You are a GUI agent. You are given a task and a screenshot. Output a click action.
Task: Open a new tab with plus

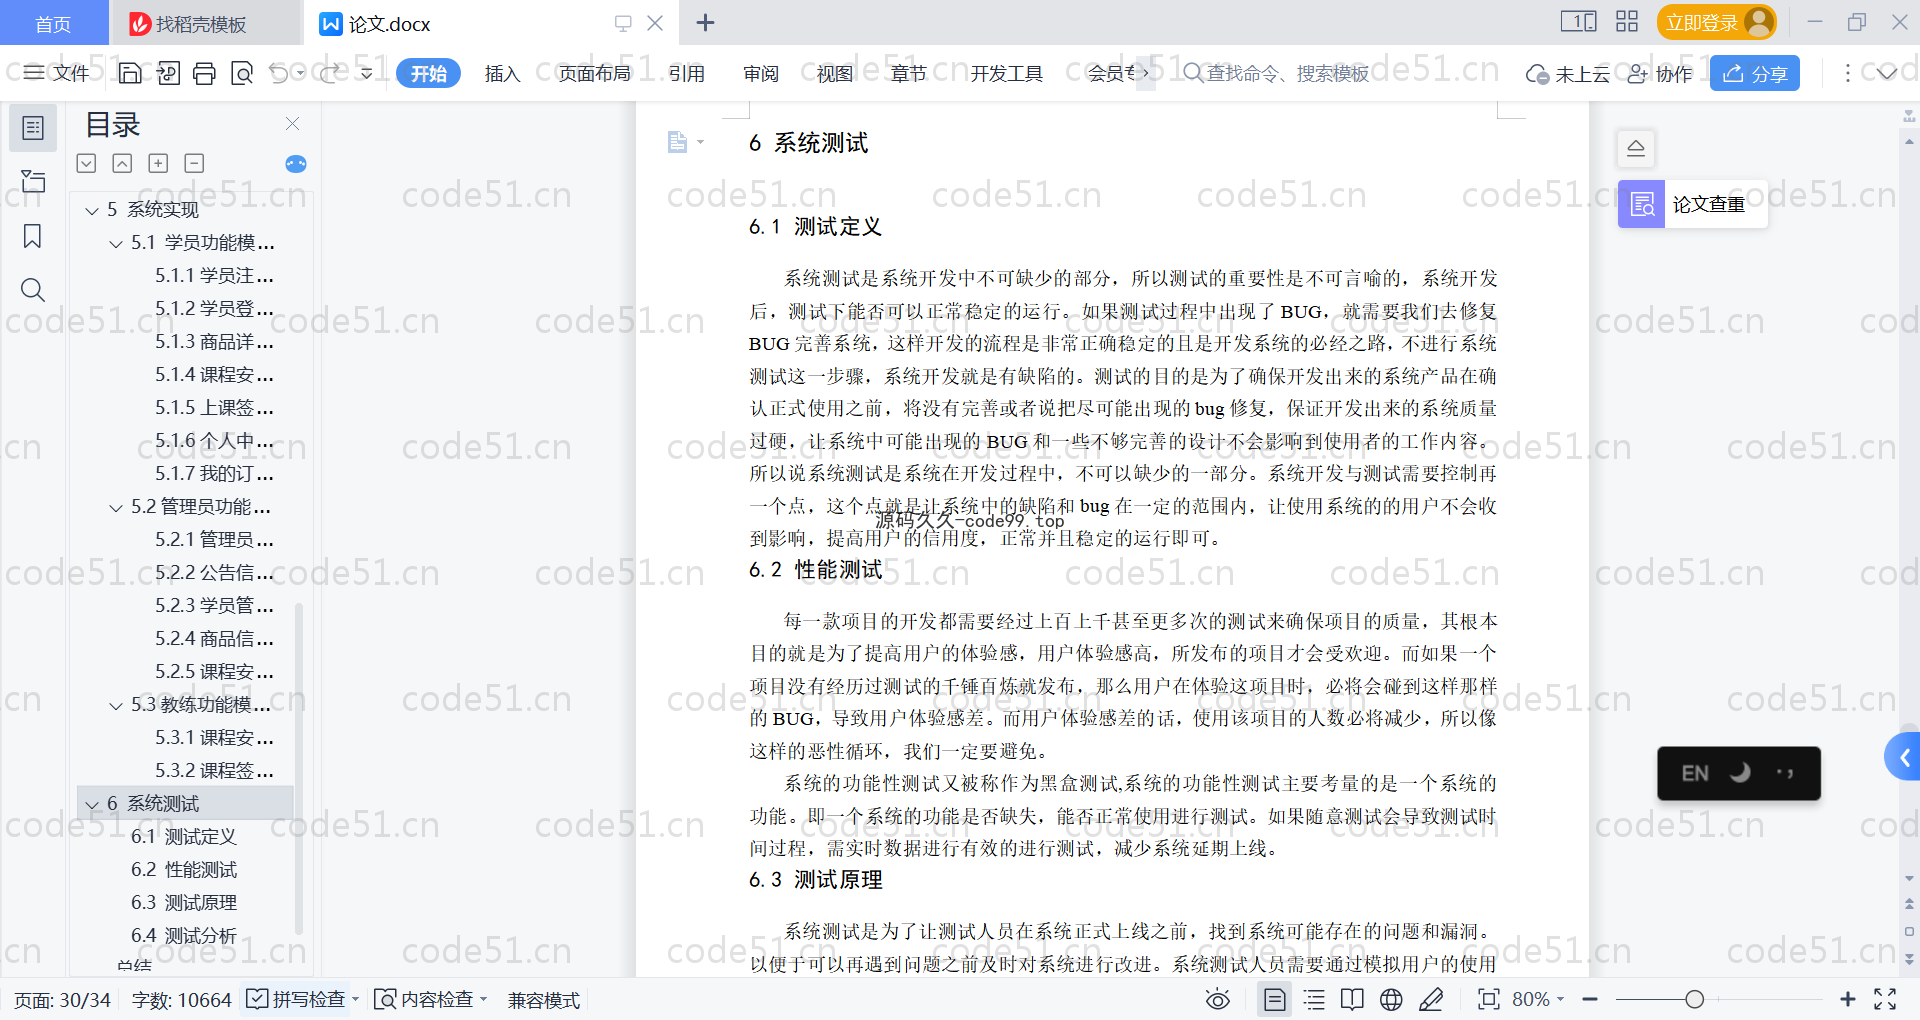[705, 22]
